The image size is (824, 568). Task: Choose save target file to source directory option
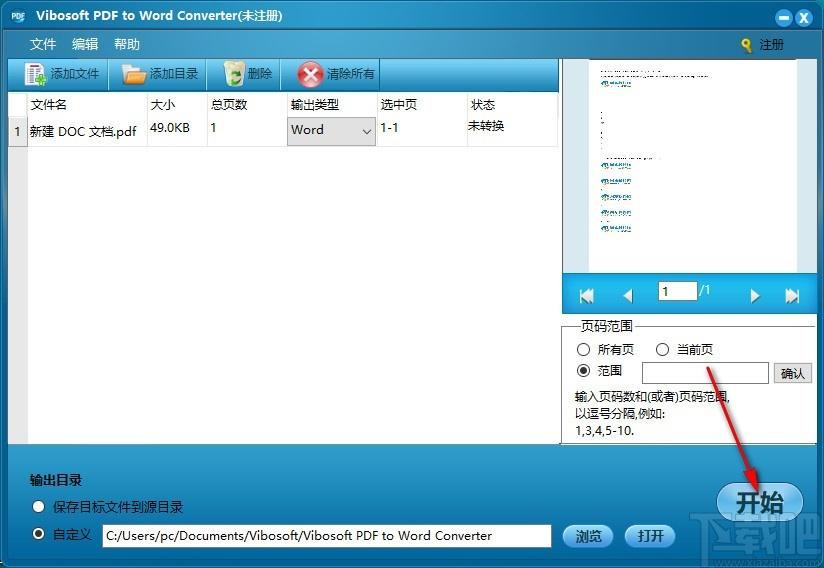(38, 507)
